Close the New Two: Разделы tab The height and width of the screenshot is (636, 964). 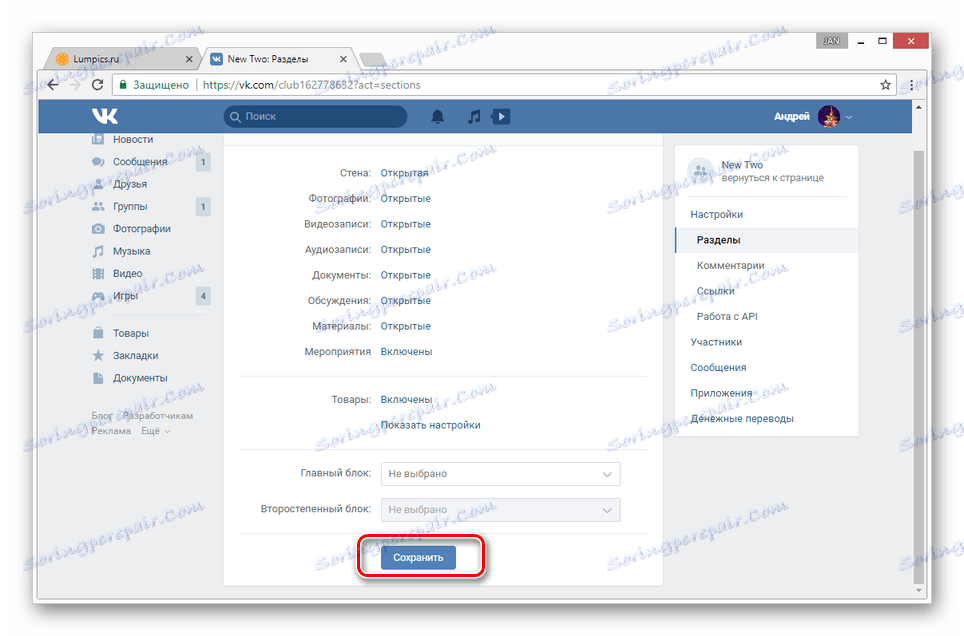click(343, 59)
